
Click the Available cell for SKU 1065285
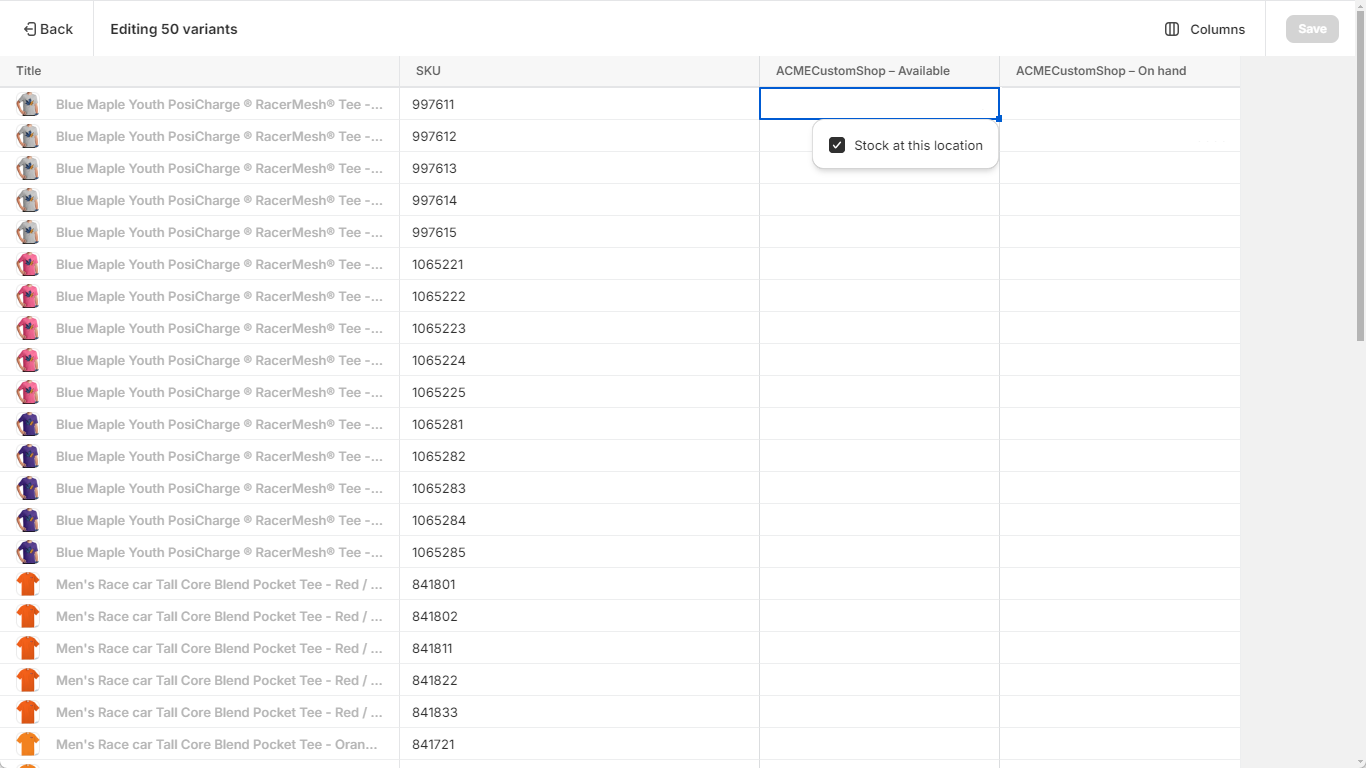(878, 552)
